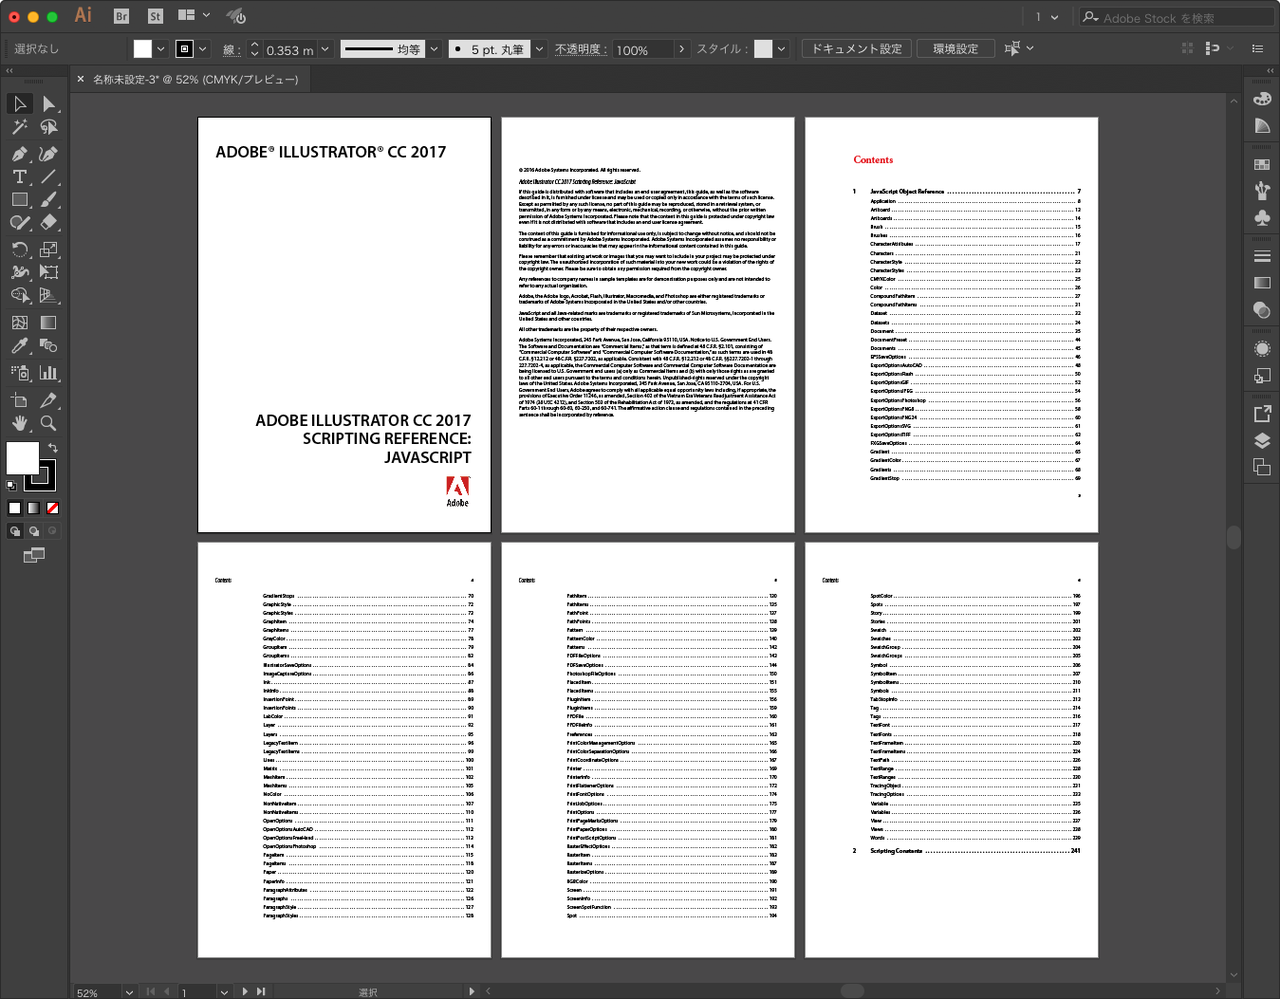This screenshot has height=999, width=1280.
Task: Change screen mode button
Action: (34, 555)
